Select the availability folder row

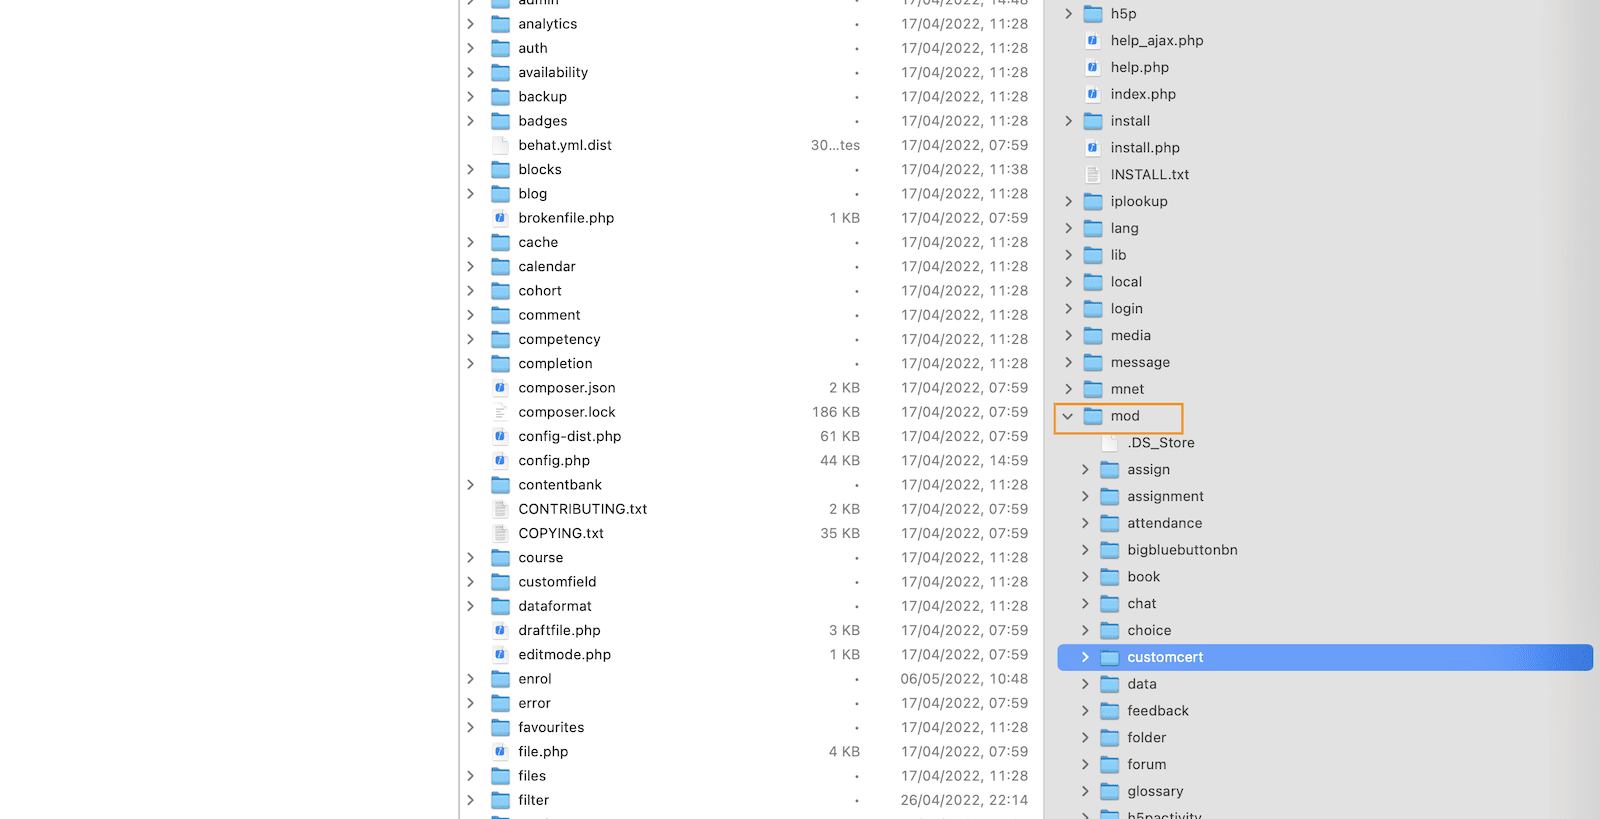tap(751, 73)
